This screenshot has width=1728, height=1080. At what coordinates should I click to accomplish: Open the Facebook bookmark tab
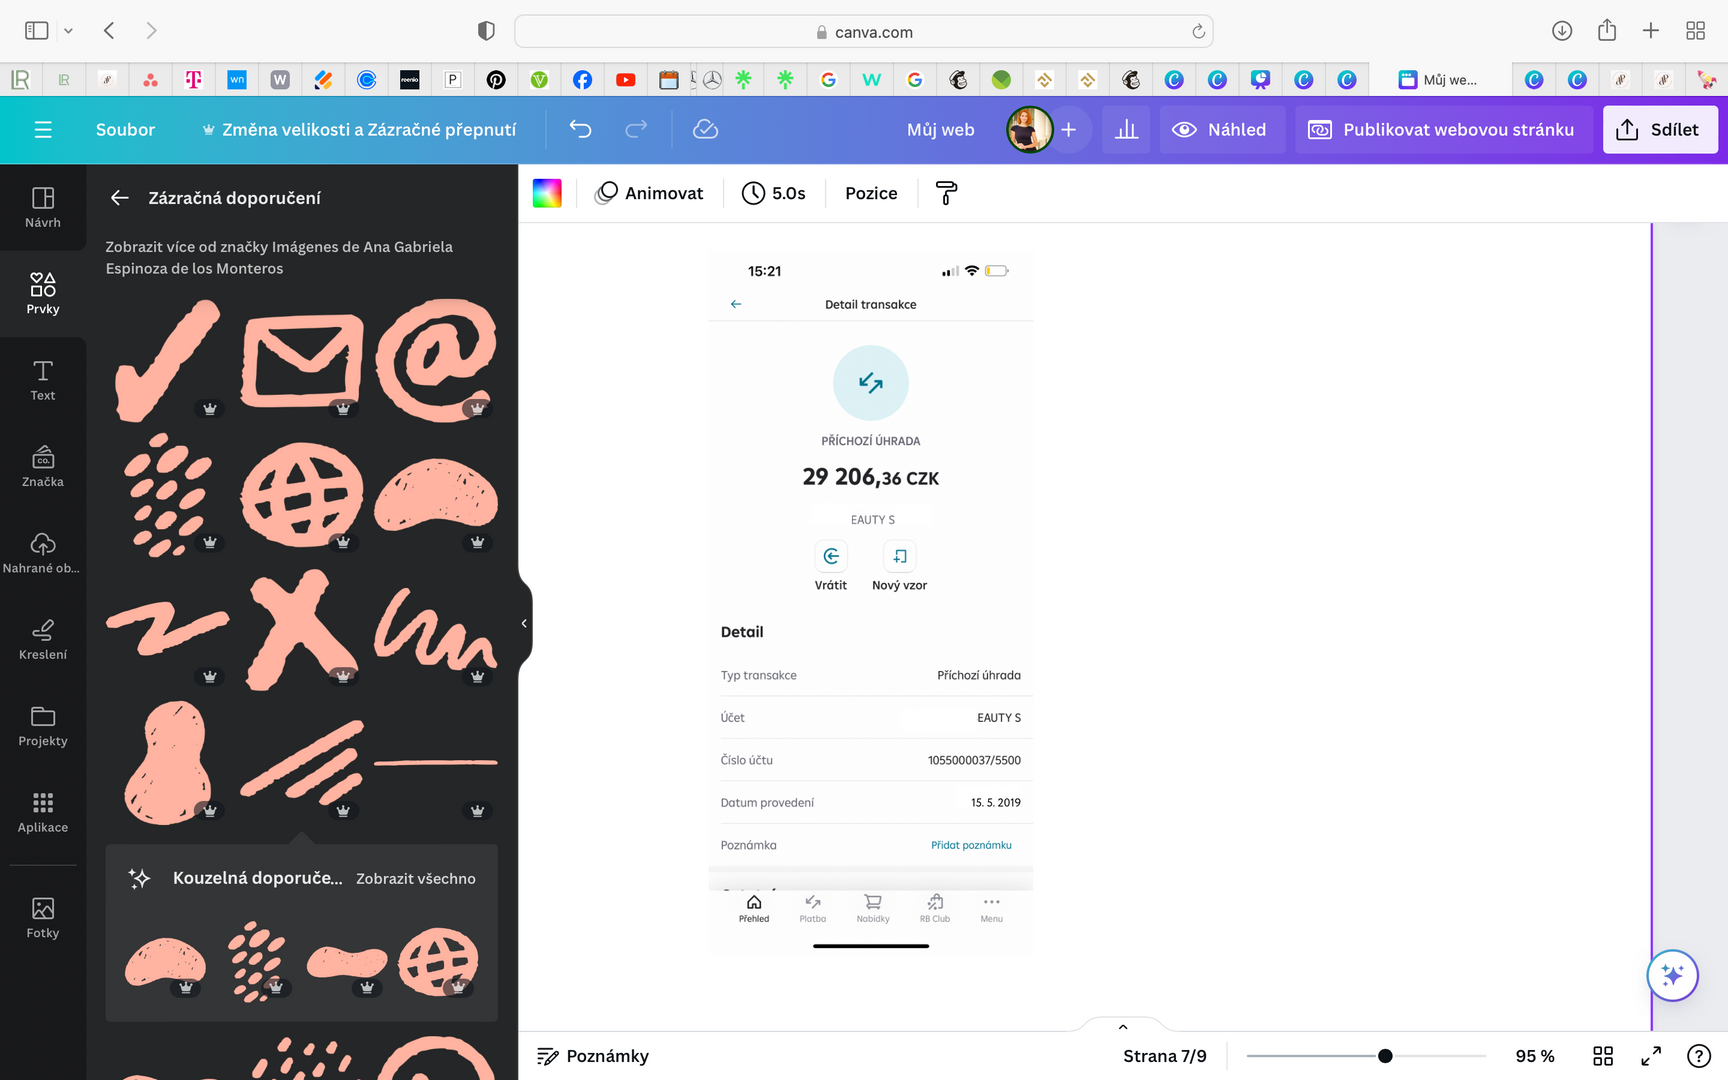(582, 80)
